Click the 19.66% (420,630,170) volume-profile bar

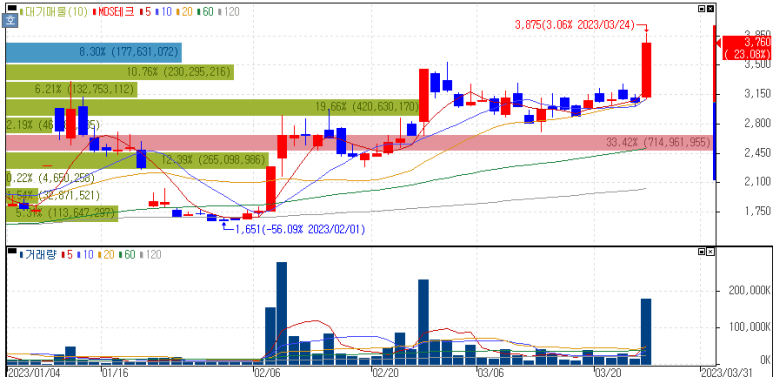pos(212,107)
